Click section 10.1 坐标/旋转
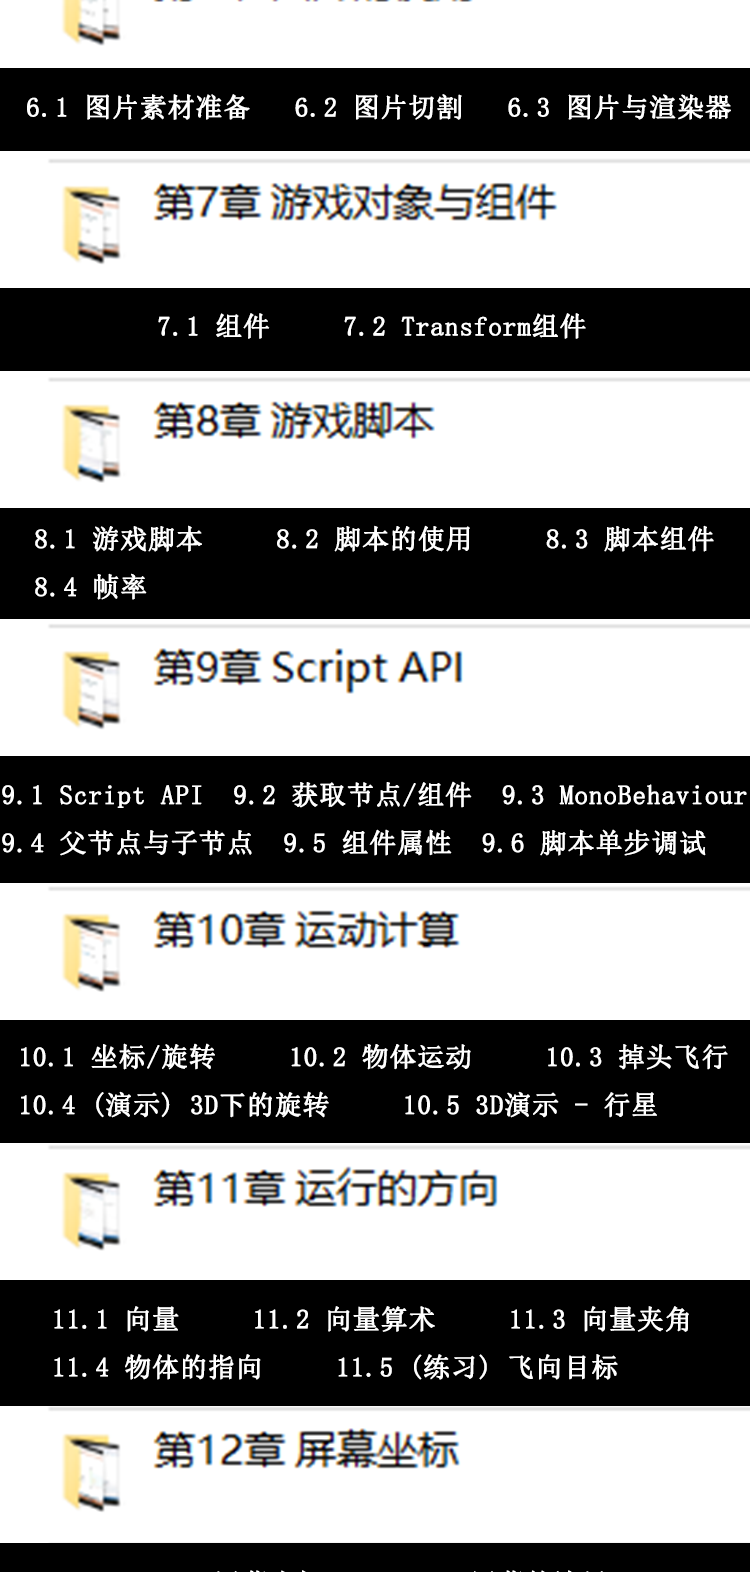This screenshot has height=1572, width=750. click(x=117, y=1057)
